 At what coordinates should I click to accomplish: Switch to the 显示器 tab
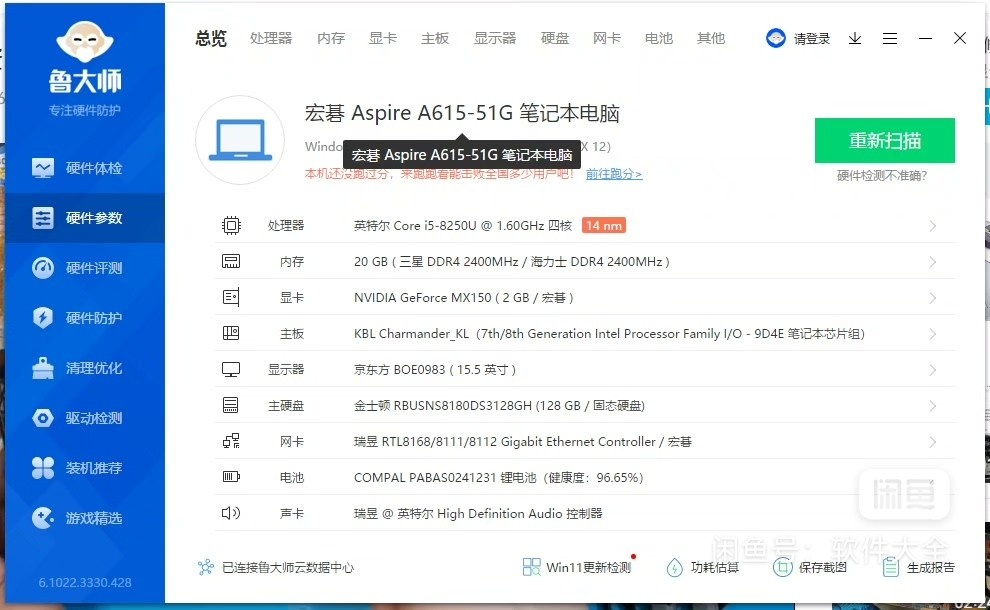[x=495, y=39]
